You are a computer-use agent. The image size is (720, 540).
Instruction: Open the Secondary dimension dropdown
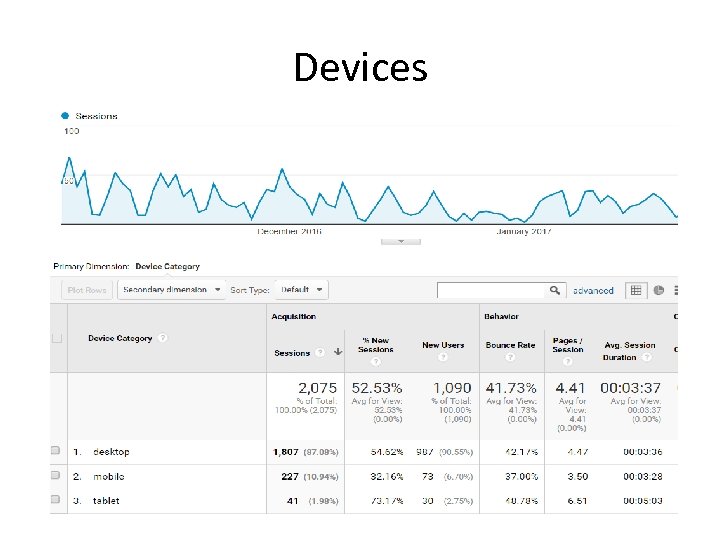(170, 290)
